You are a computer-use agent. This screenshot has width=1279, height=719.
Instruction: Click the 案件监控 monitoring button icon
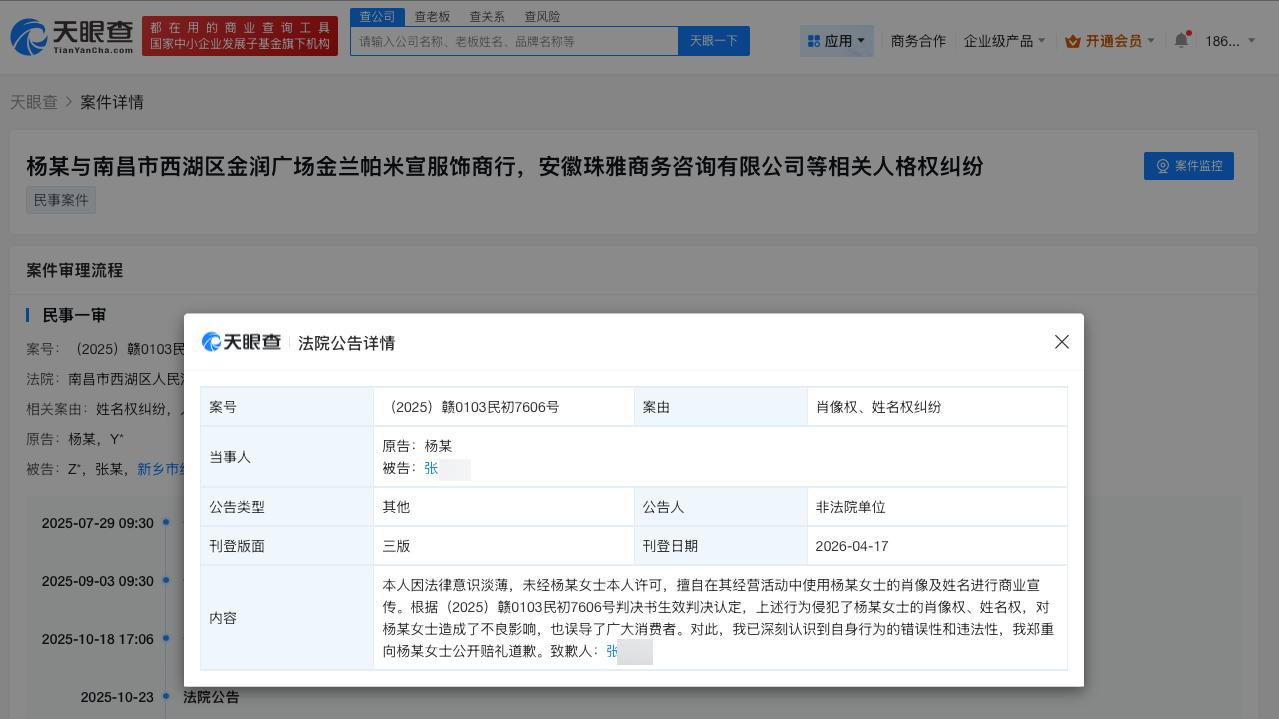click(x=1162, y=166)
